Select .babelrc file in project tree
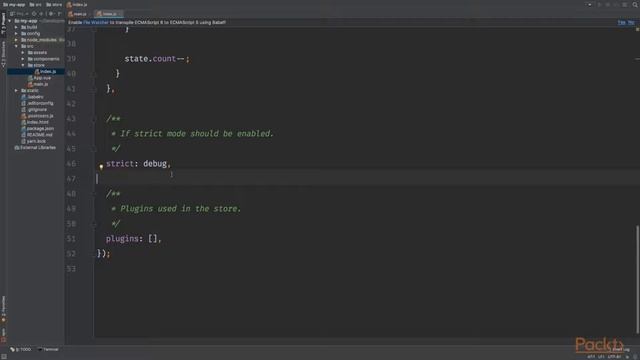 coord(32,97)
